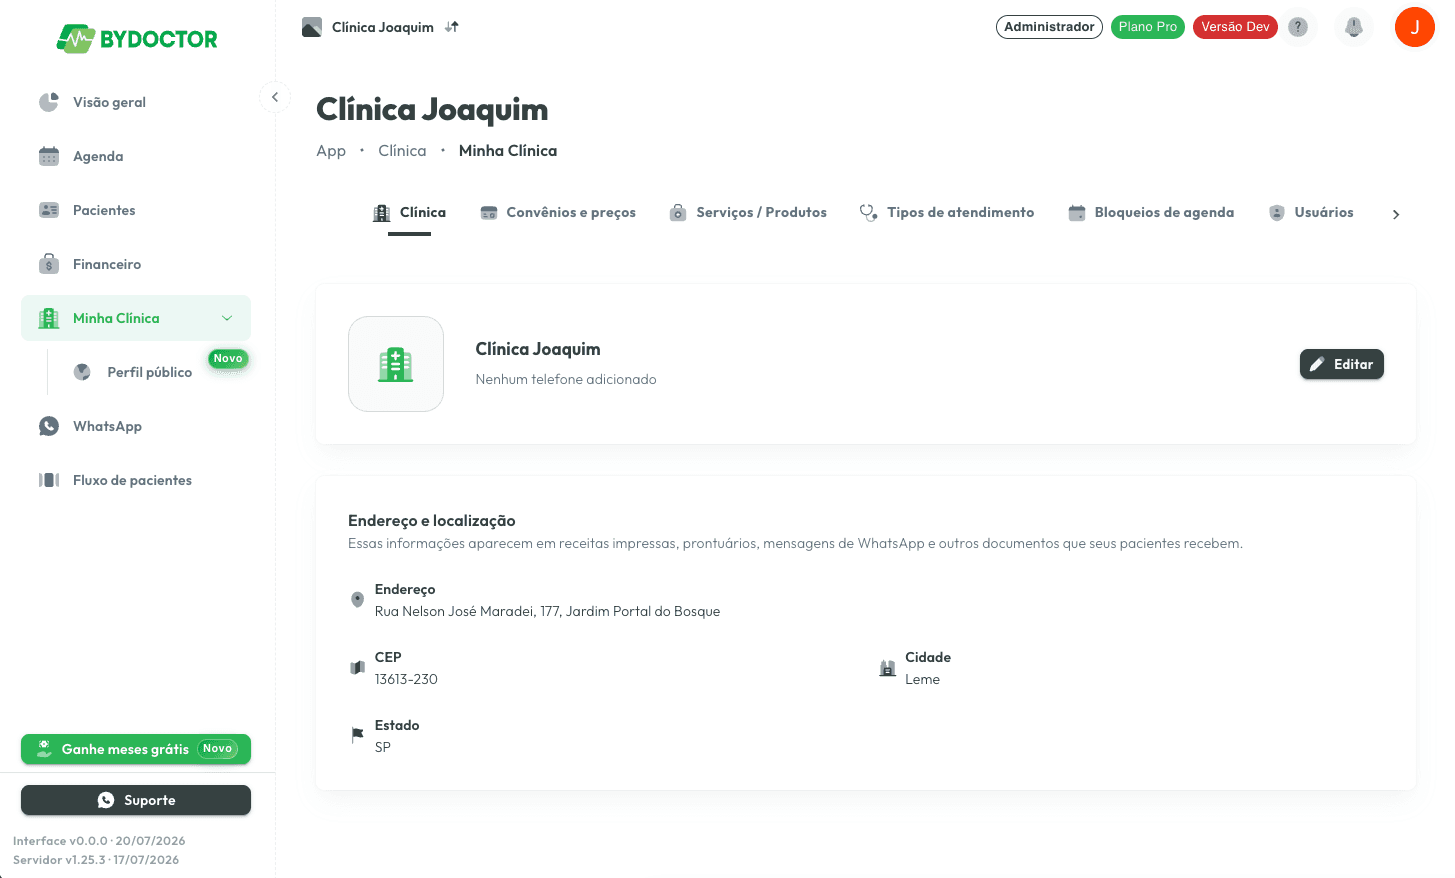Click the state value SP
Image resolution: width=1455 pixels, height=878 pixels.
point(383,747)
